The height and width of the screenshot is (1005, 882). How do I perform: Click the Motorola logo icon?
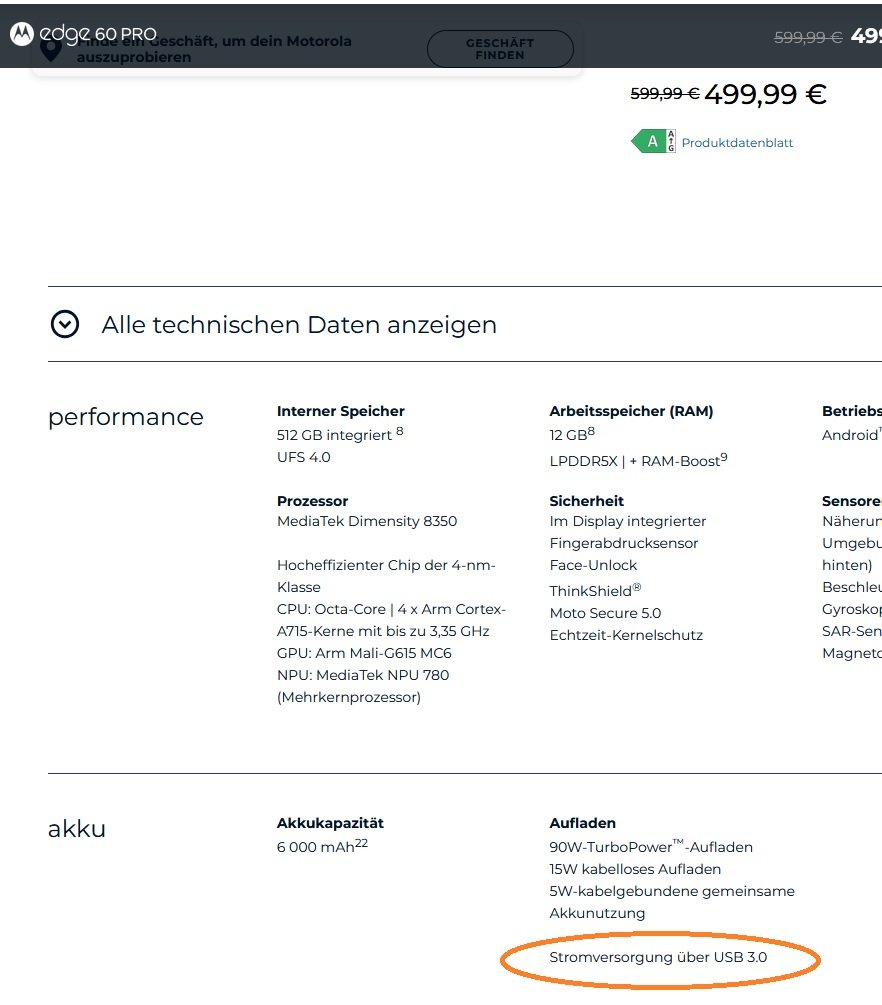click(x=21, y=34)
